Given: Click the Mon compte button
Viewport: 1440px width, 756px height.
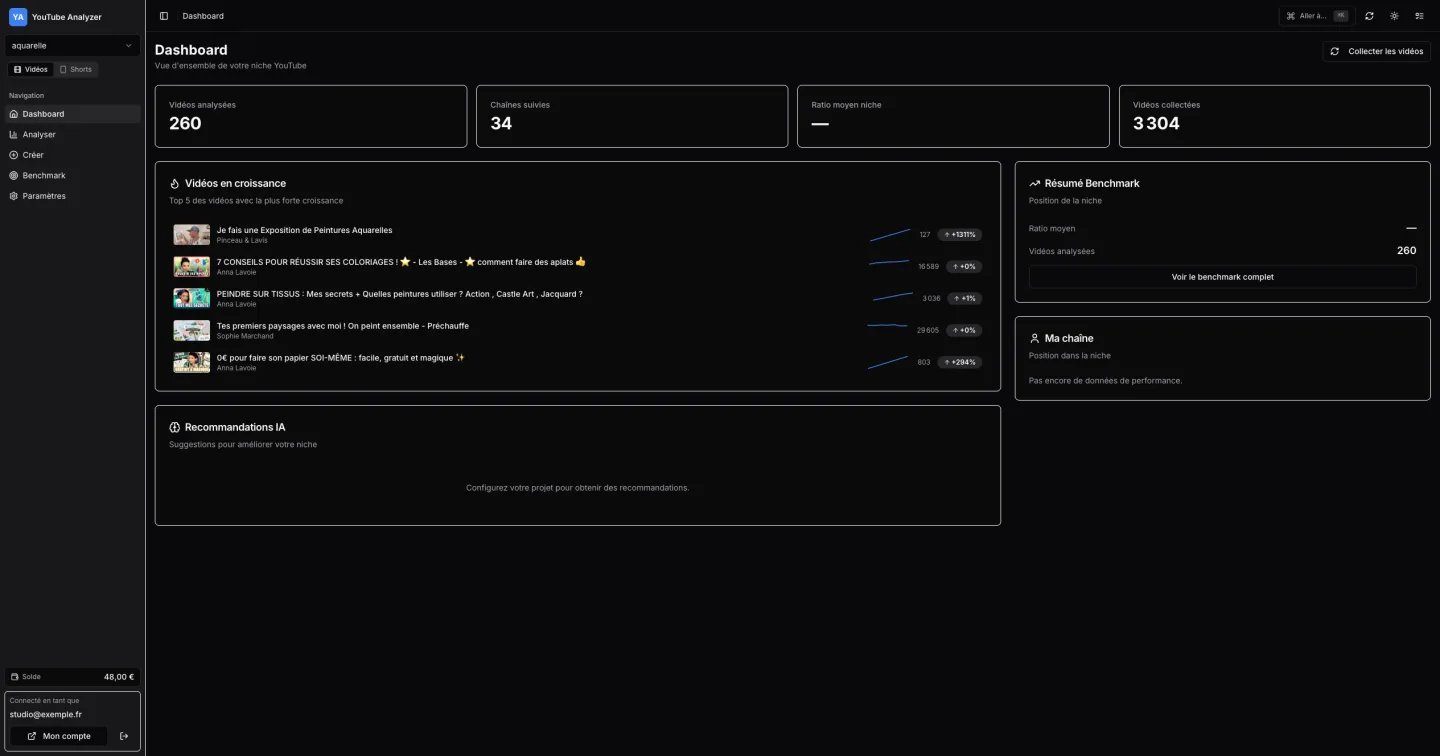Looking at the screenshot, I should [x=58, y=736].
